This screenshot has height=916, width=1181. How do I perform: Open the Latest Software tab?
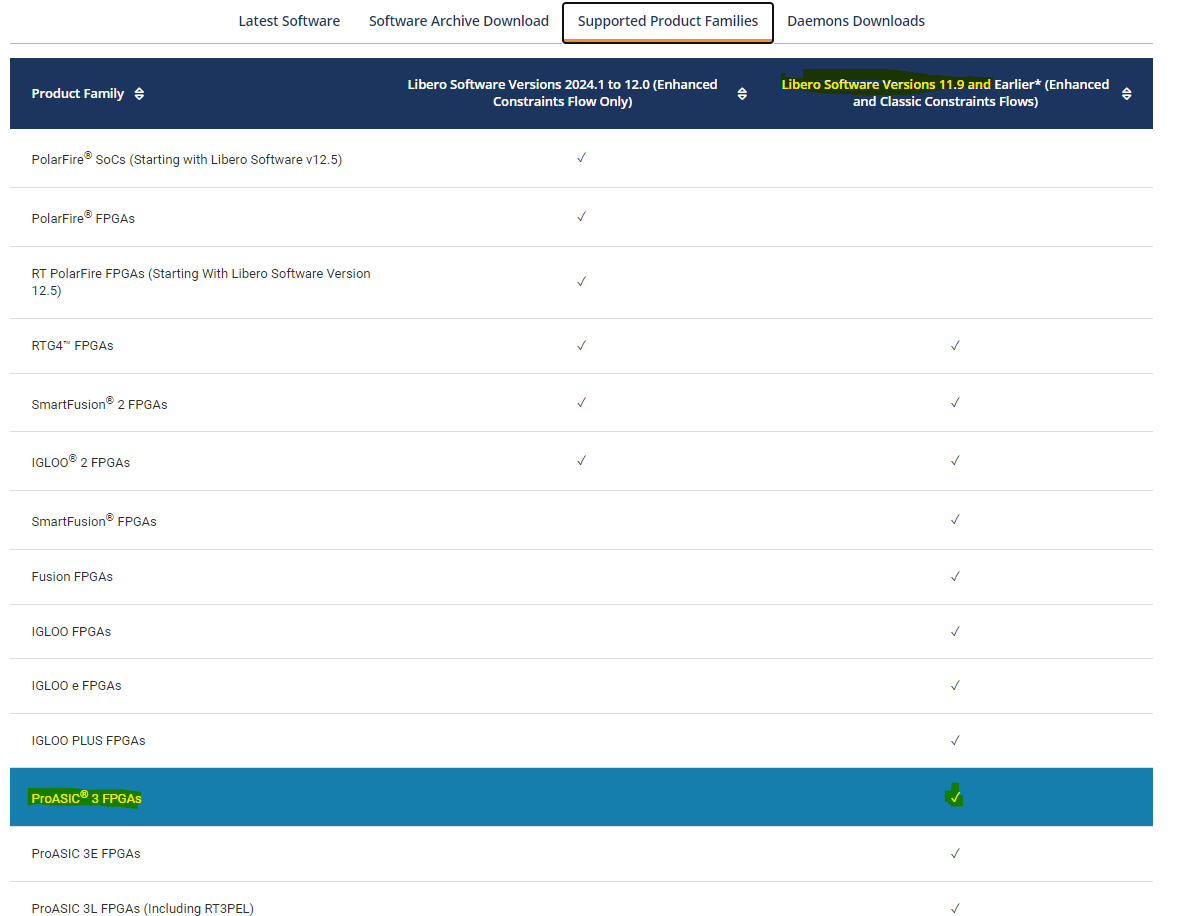tap(289, 21)
